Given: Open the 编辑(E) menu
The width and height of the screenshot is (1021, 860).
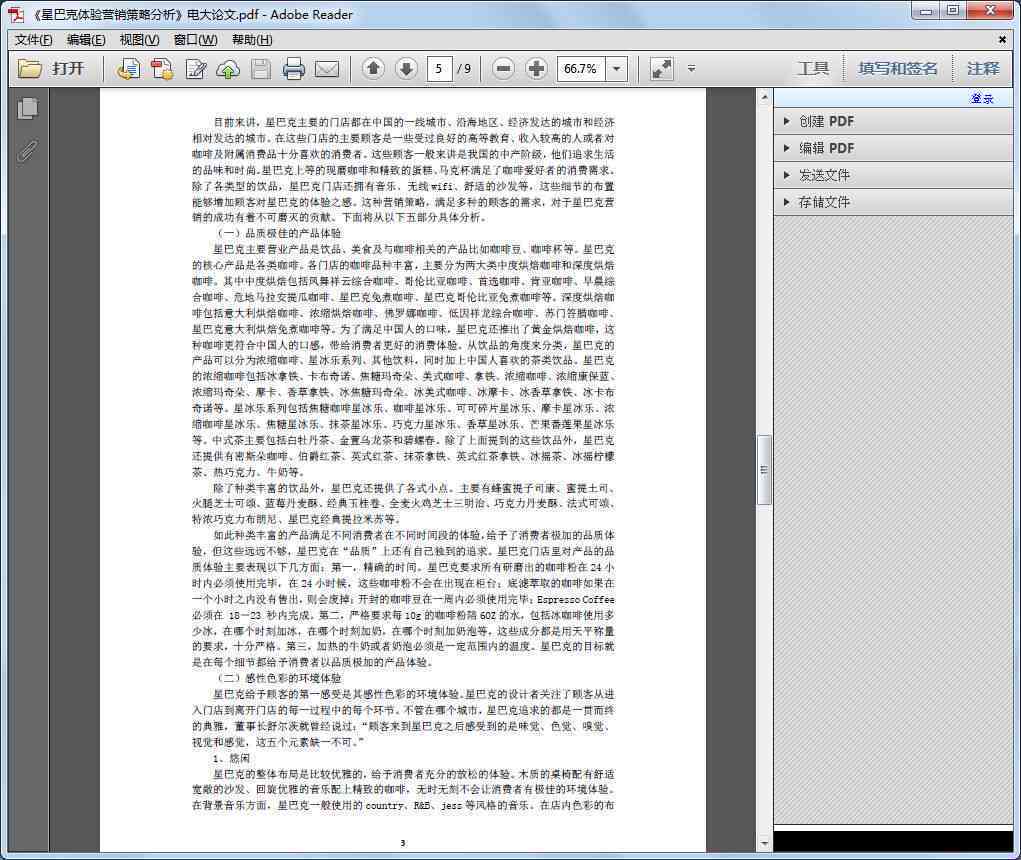Looking at the screenshot, I should 86,40.
